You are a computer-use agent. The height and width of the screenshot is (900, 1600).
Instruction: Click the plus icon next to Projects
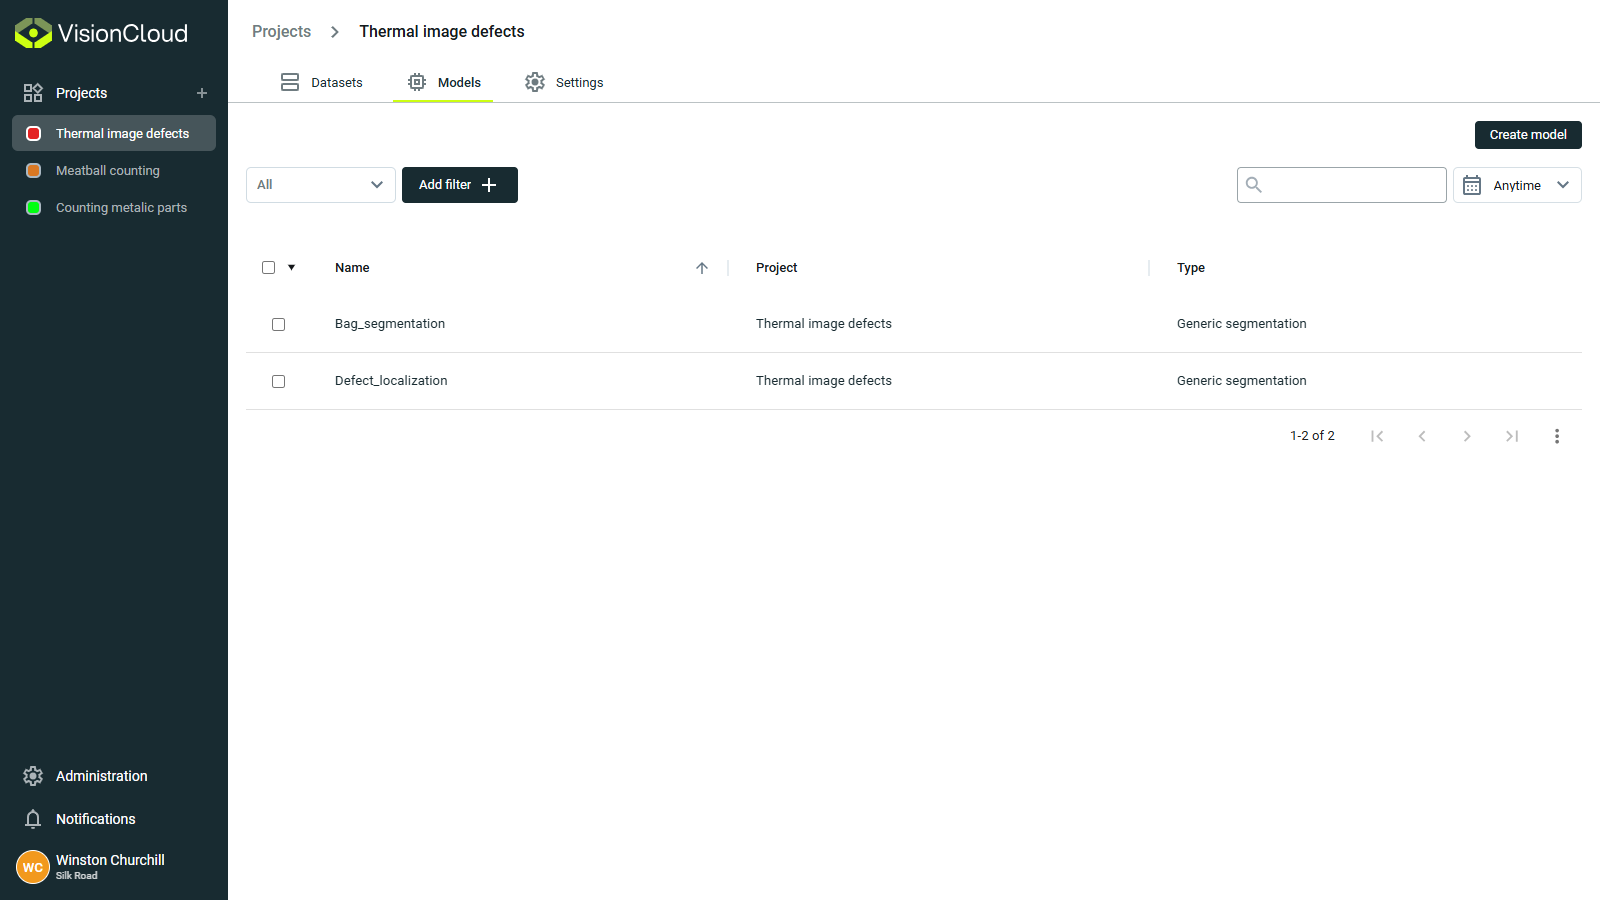click(202, 93)
